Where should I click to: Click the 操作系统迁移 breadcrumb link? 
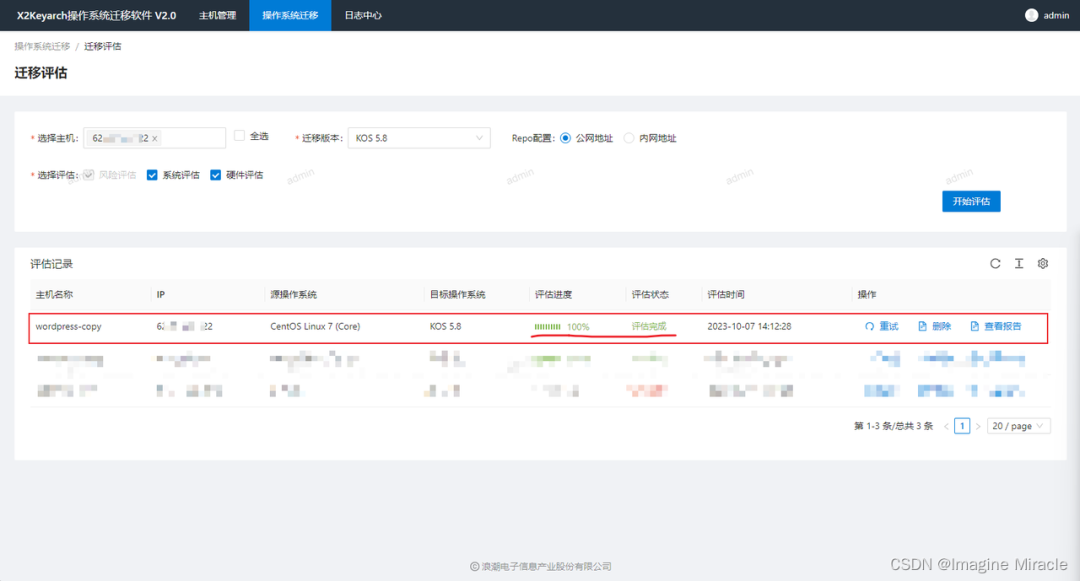42,46
